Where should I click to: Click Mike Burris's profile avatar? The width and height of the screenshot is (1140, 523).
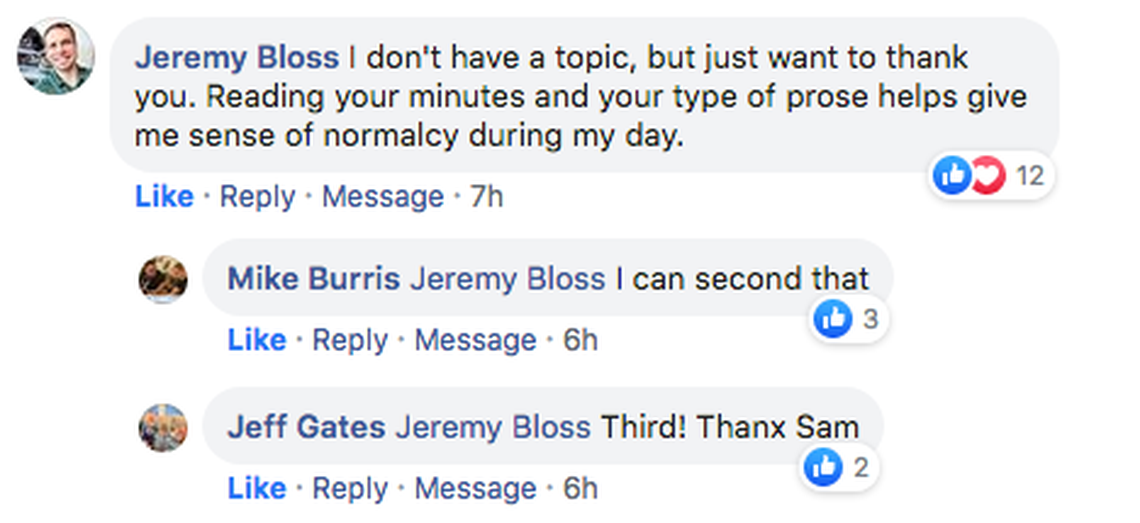coord(163,279)
